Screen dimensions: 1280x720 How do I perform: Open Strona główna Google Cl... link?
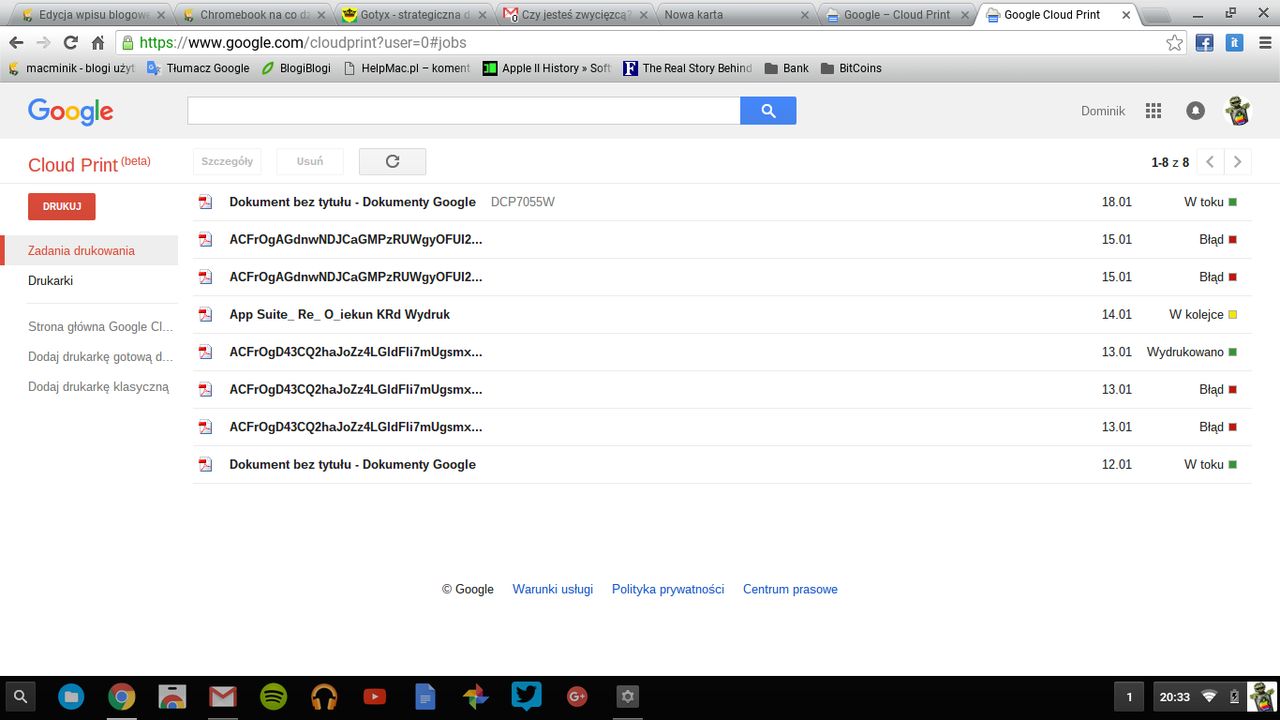(x=101, y=327)
